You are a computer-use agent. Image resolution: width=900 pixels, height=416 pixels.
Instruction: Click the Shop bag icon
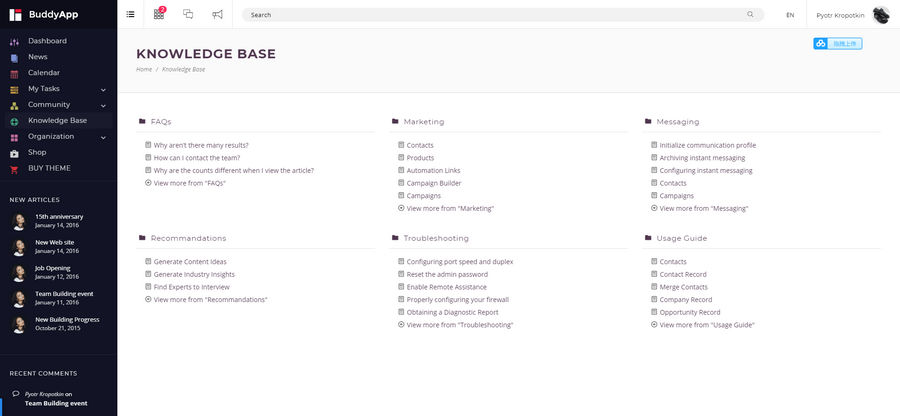click(x=14, y=154)
